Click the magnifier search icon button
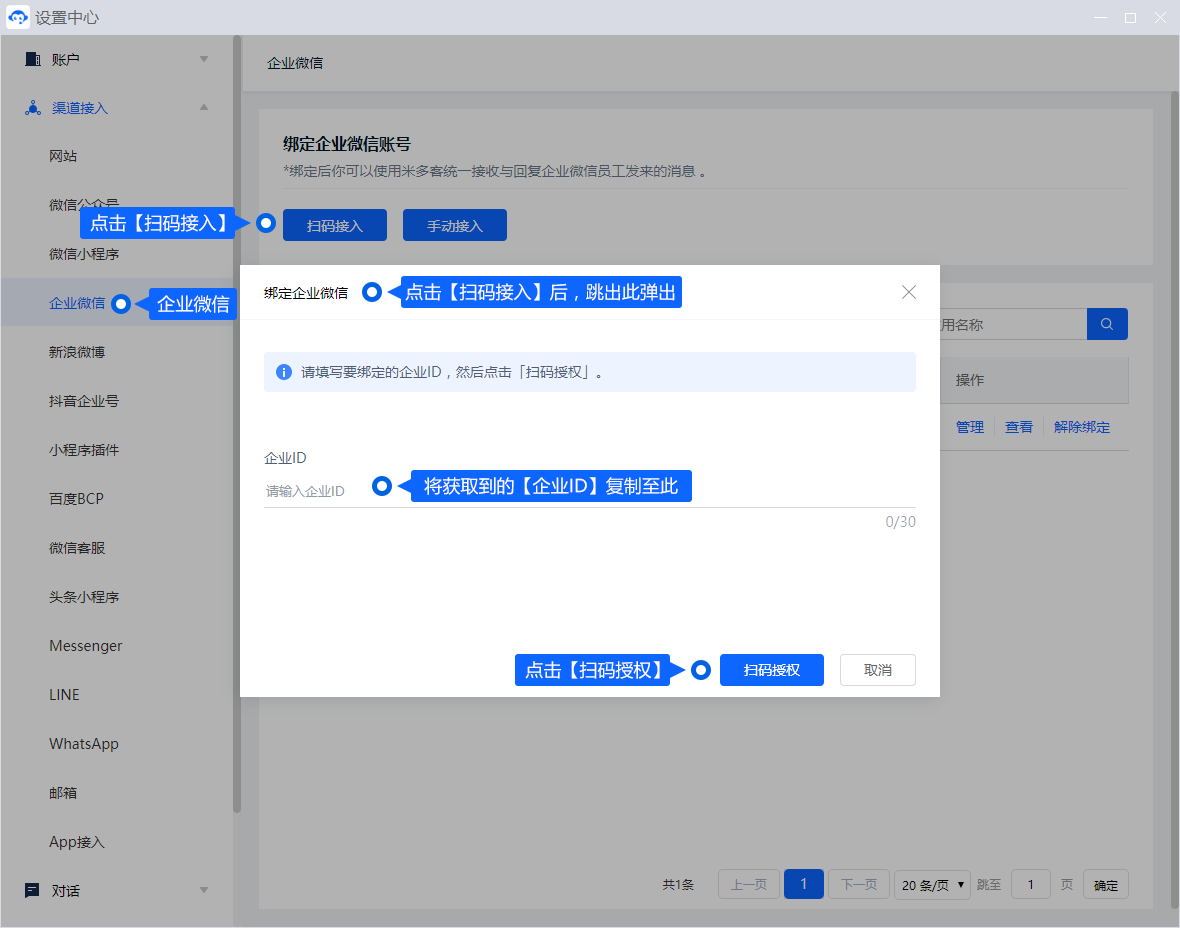 coord(1107,324)
